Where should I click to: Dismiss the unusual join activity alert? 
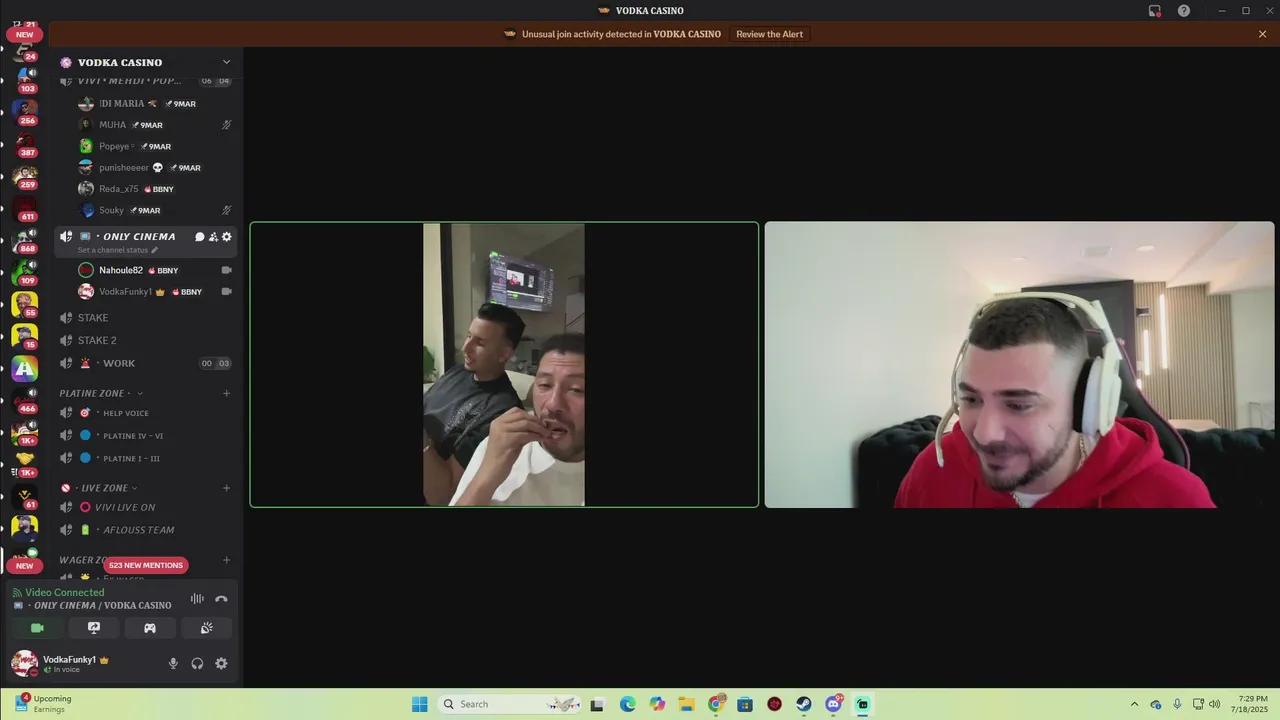pos(1262,34)
